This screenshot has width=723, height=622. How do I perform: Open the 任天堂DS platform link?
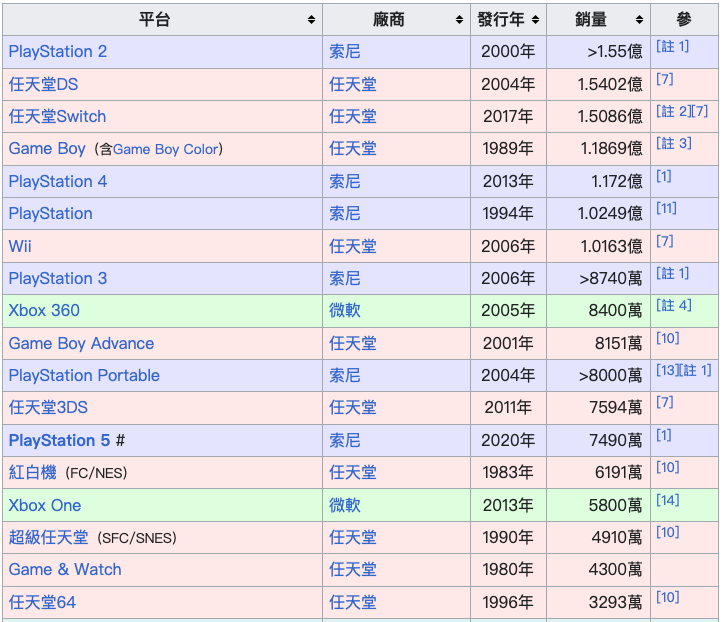(43, 84)
